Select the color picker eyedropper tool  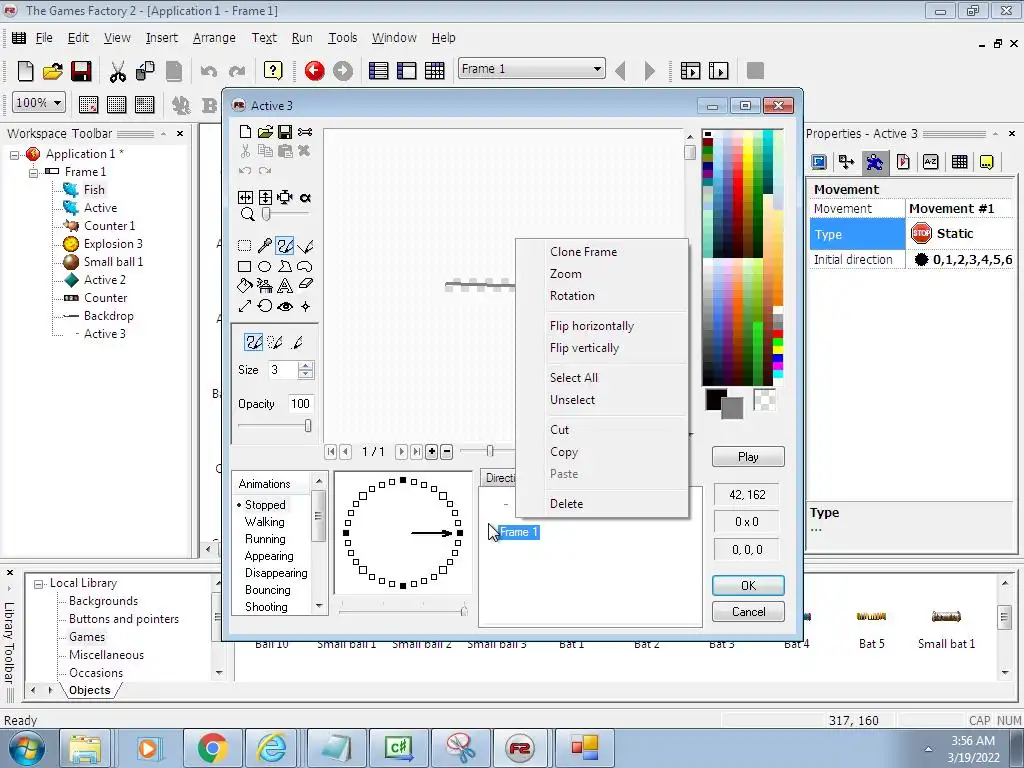[x=264, y=246]
